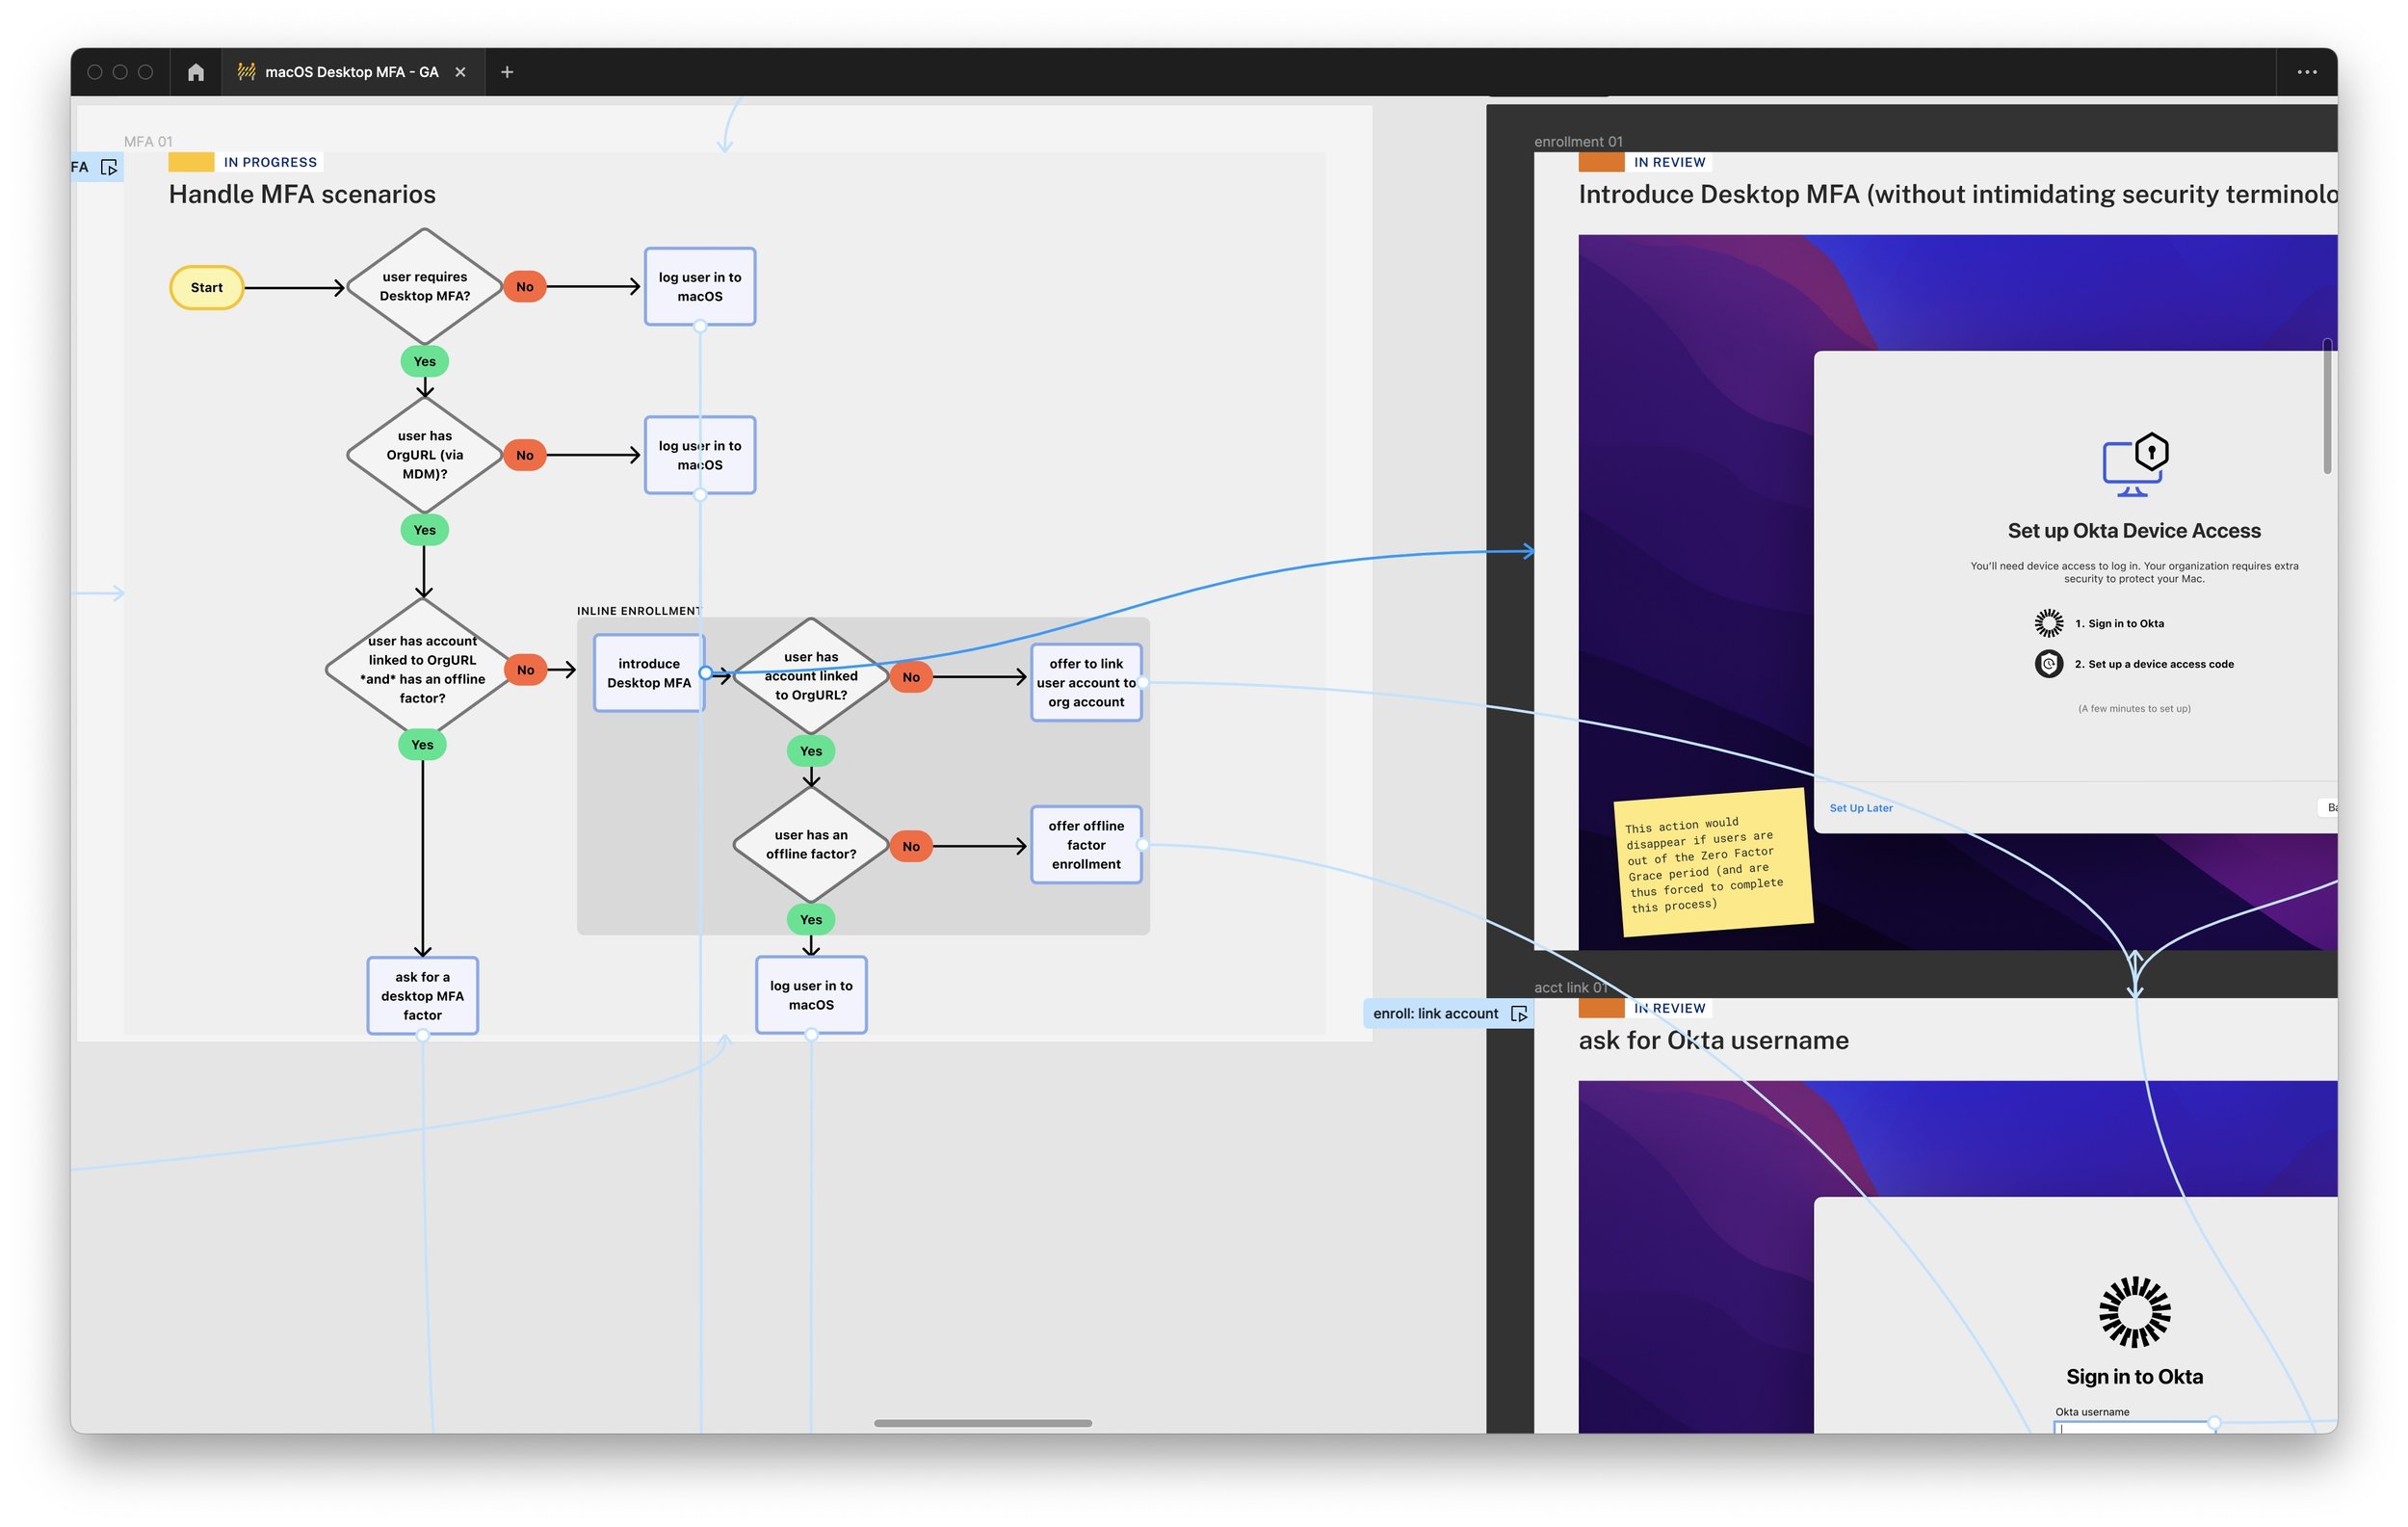Screen dimensions: 2408x1527
Task: Click the horizontal canvas scrollbar
Action: (x=982, y=1423)
